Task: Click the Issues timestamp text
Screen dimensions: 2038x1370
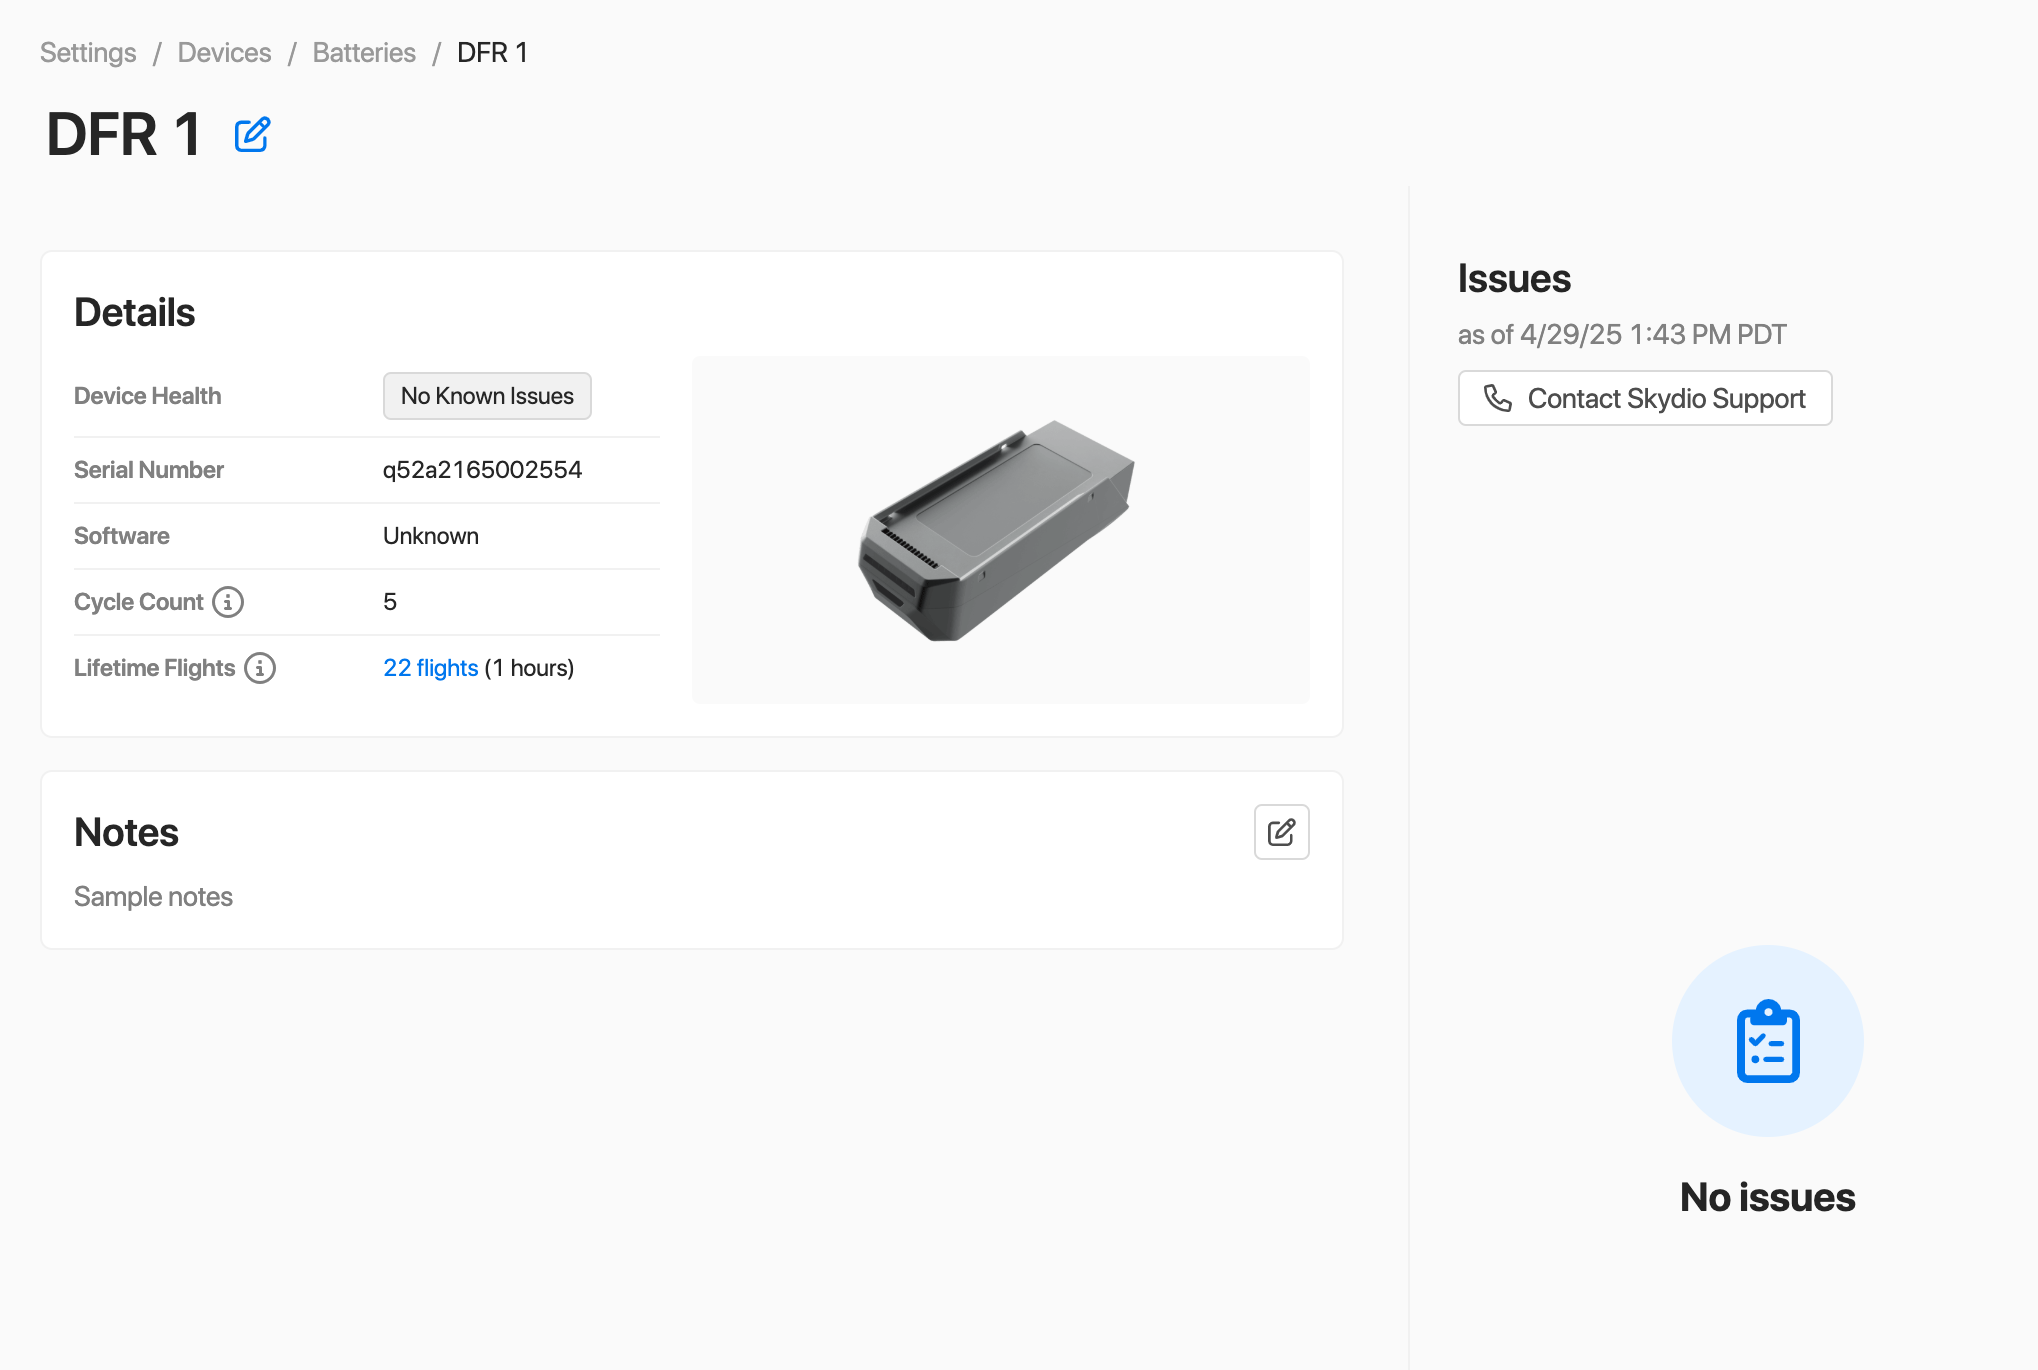Action: point(1621,334)
